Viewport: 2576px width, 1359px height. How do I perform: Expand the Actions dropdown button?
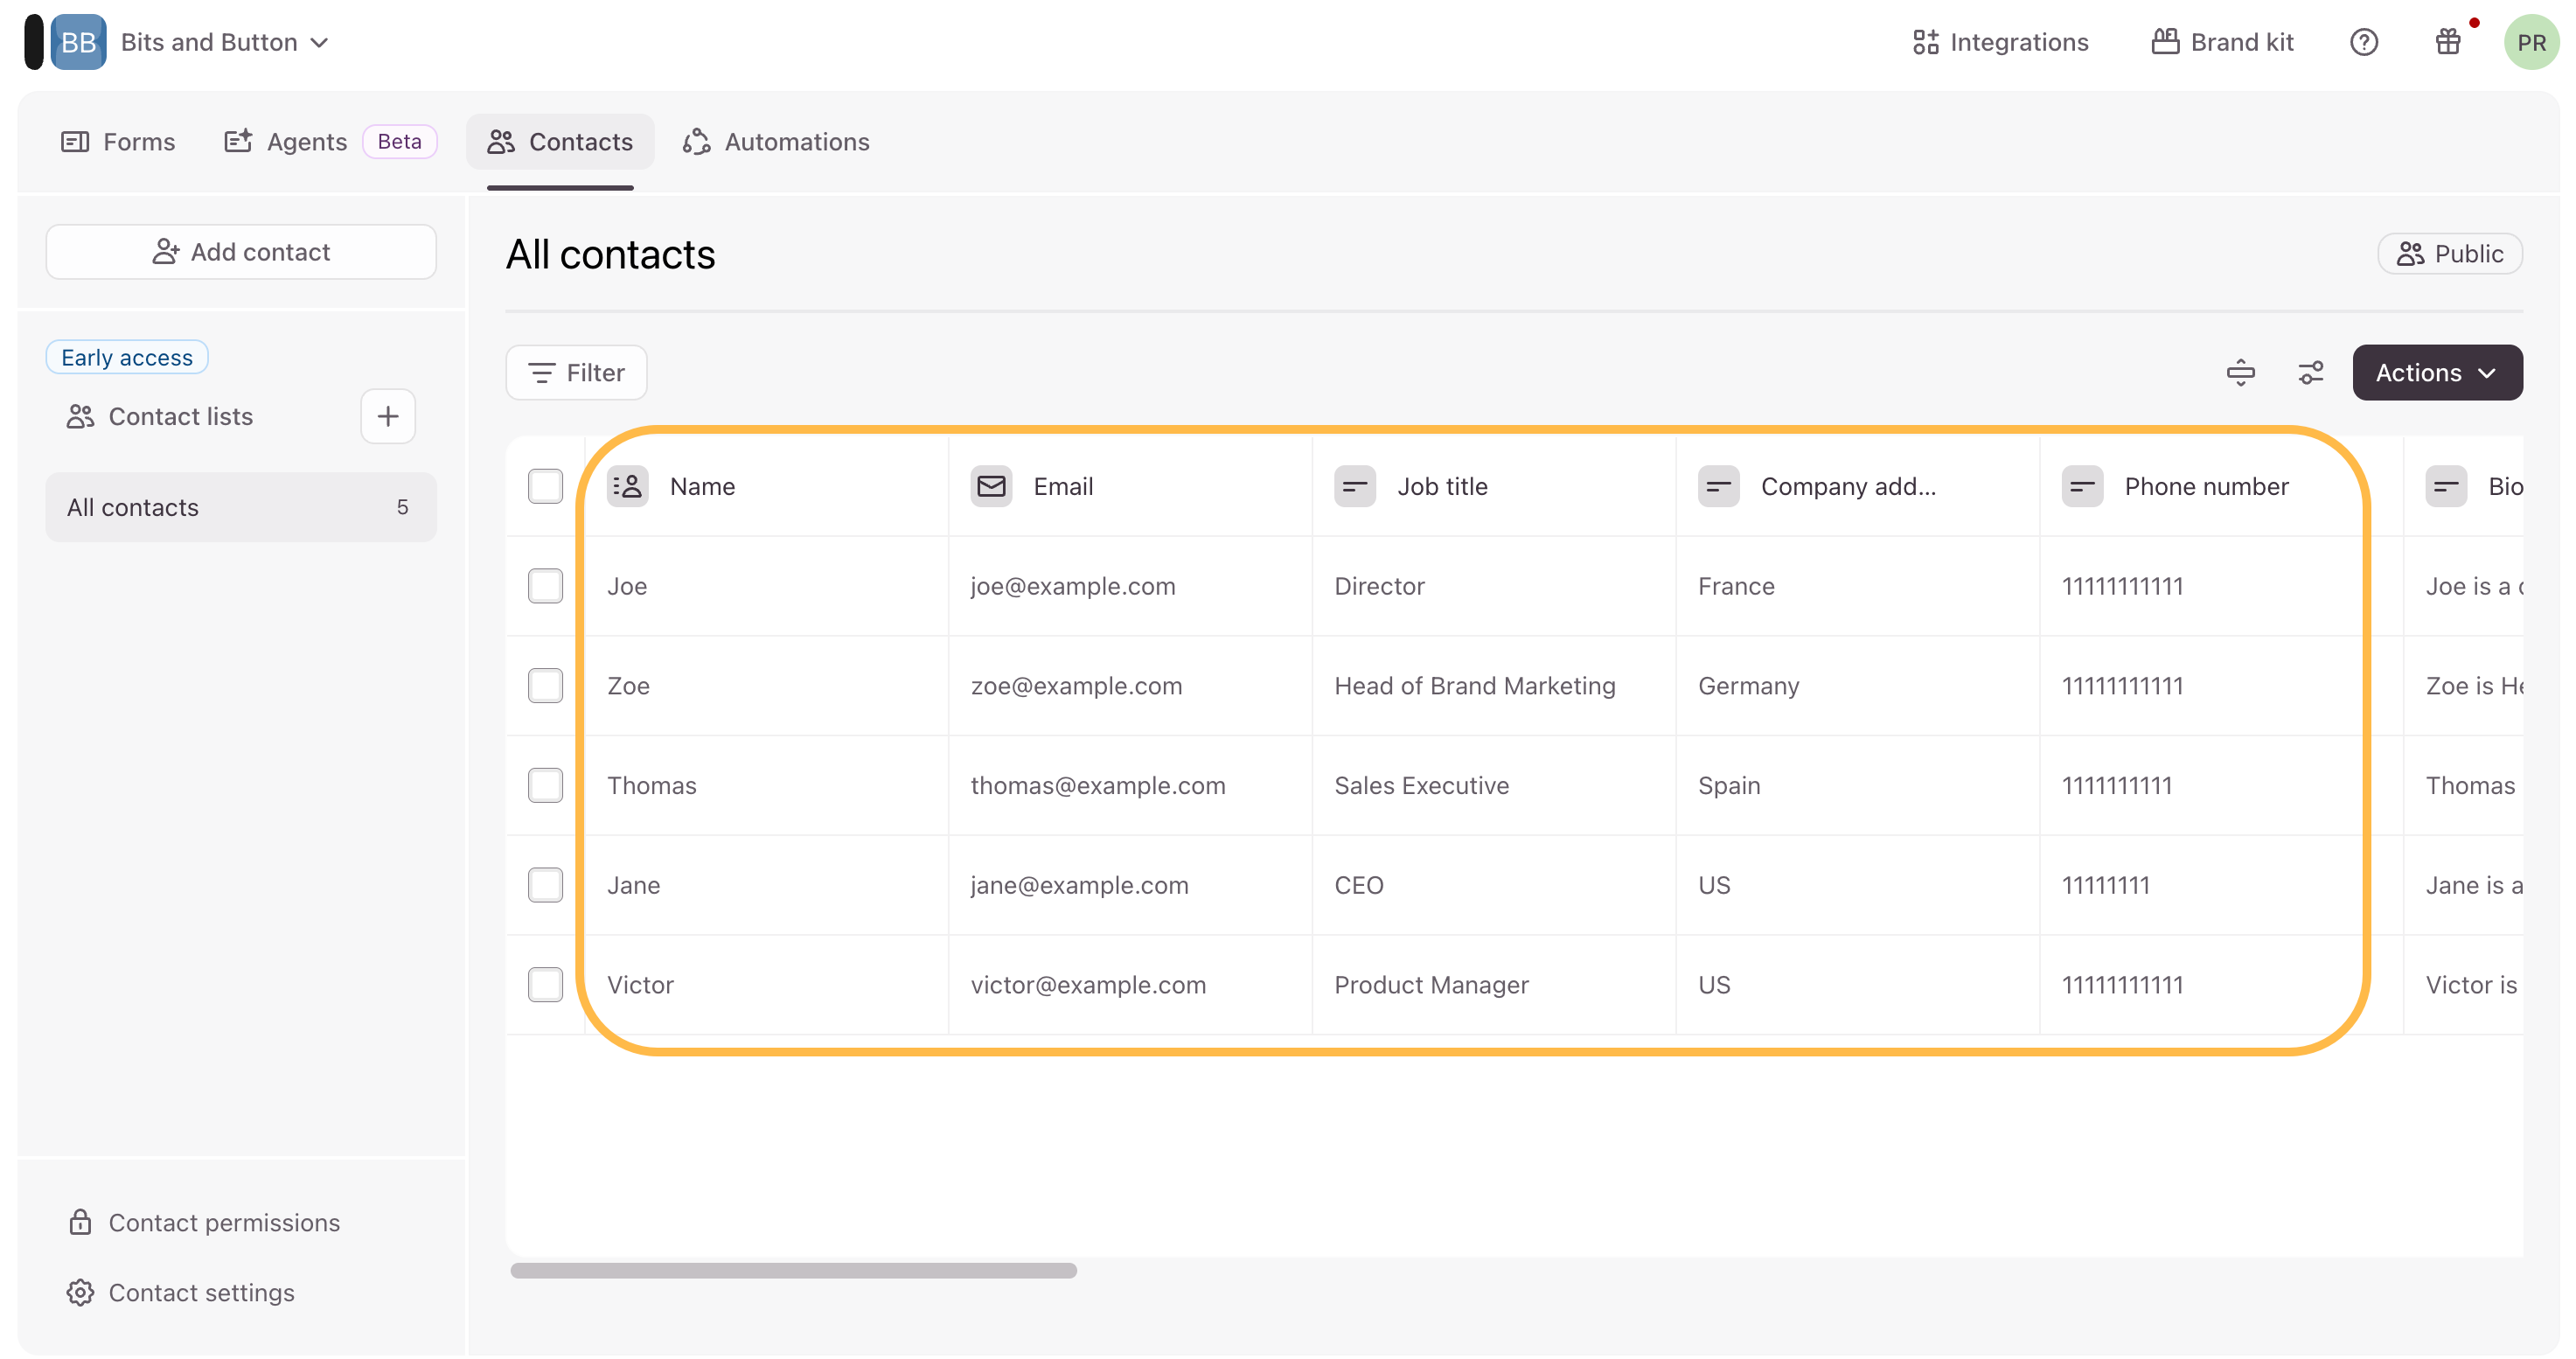click(2436, 373)
